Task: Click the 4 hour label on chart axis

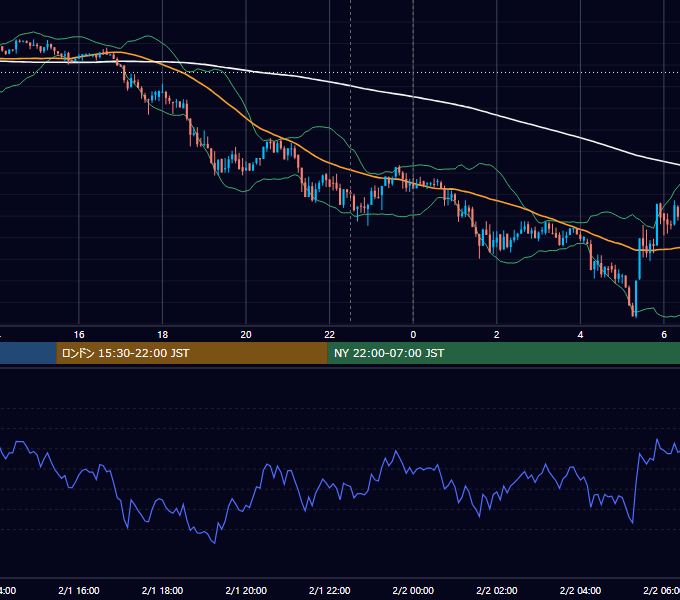Action: click(580, 335)
